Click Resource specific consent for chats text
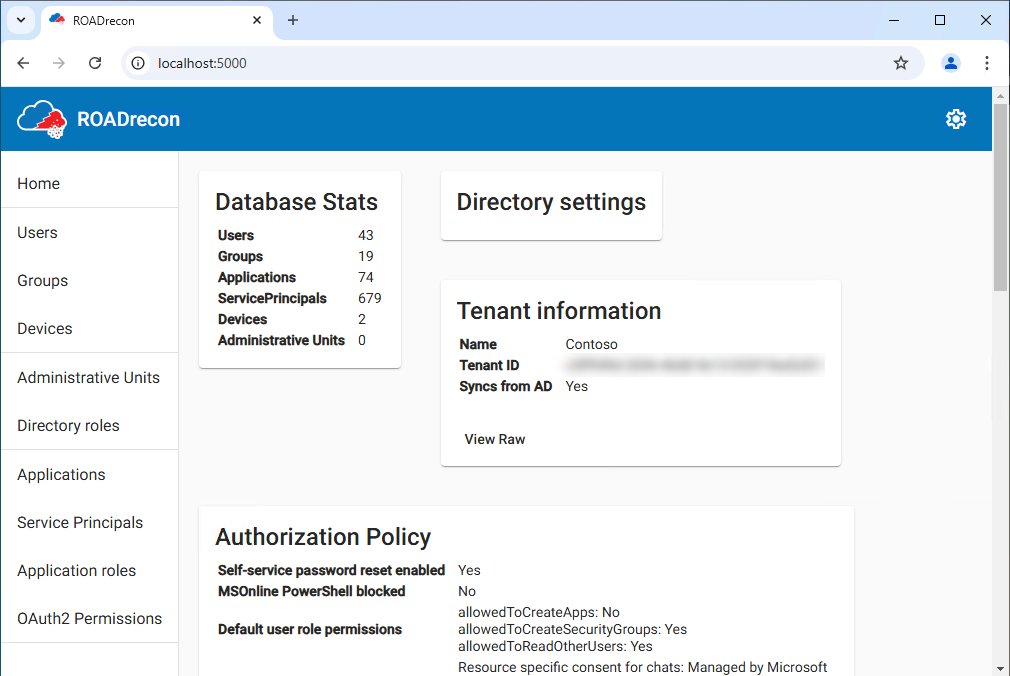The height and width of the screenshot is (676, 1010). click(642, 668)
